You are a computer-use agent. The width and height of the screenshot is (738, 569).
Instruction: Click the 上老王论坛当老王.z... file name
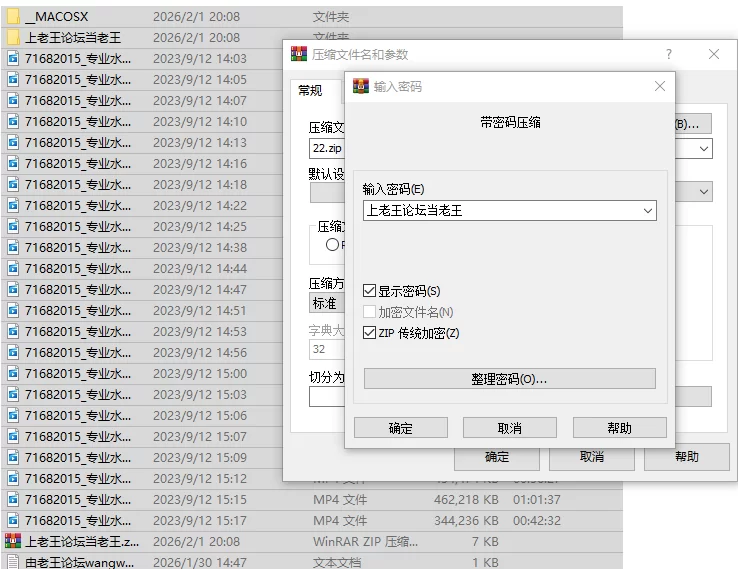[82, 542]
